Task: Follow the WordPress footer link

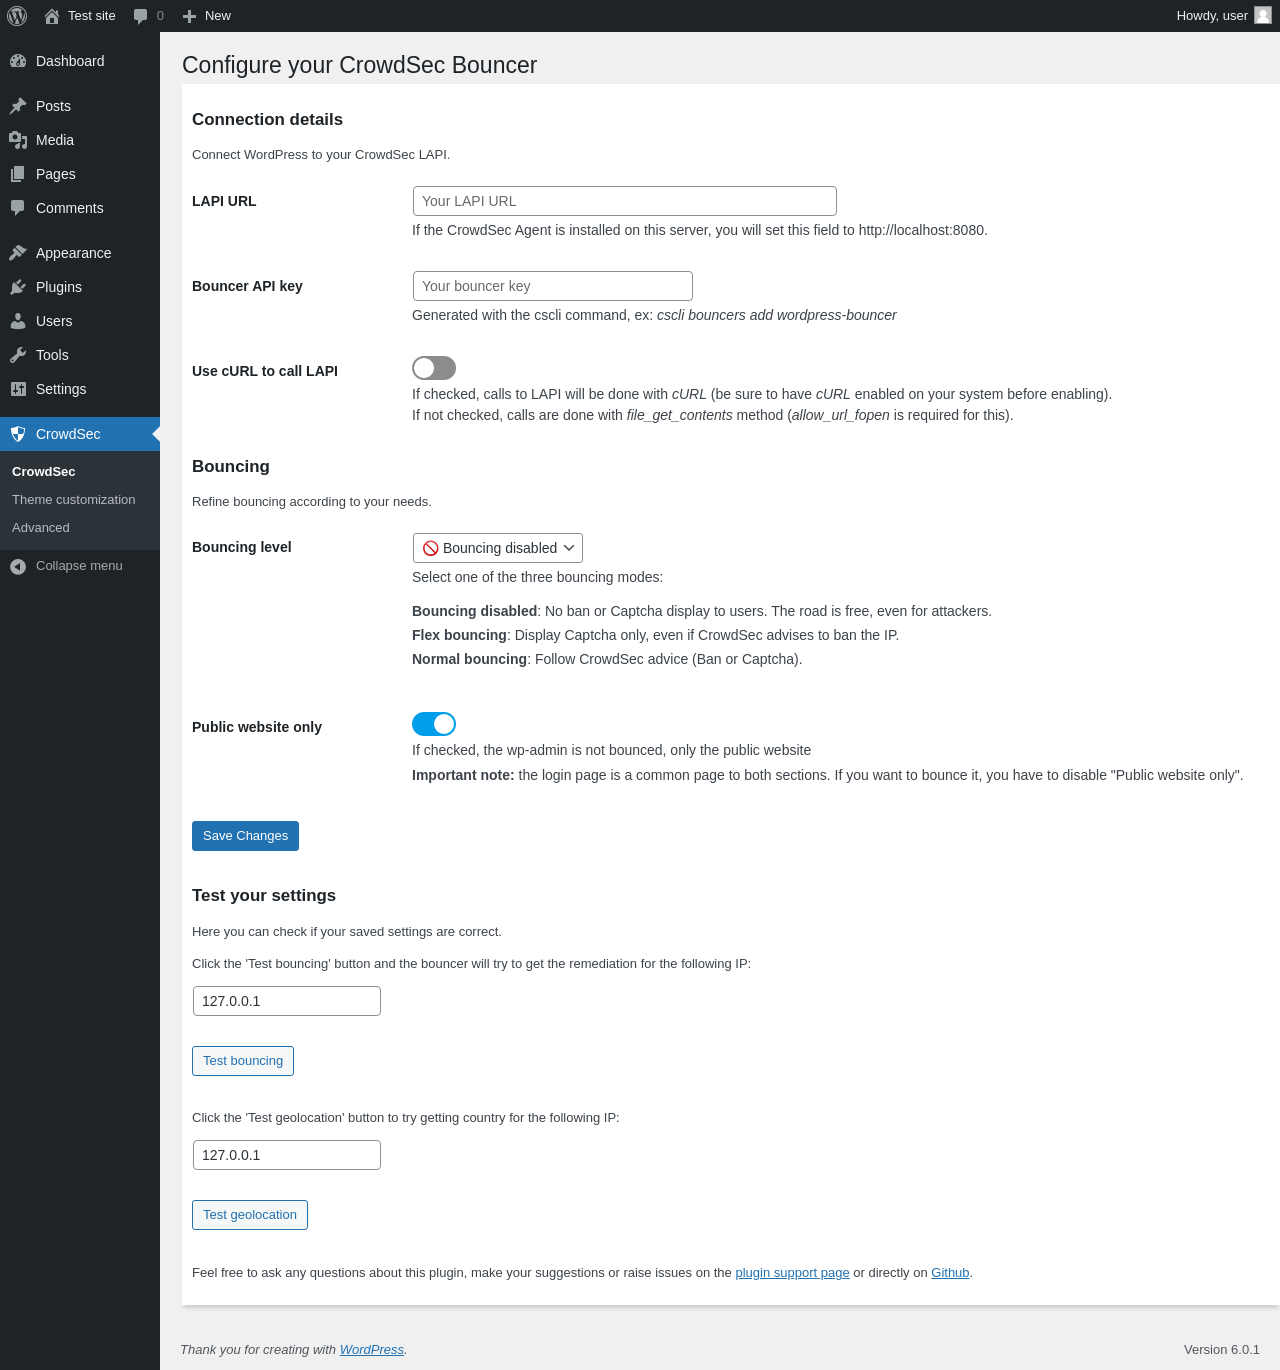Action: tap(372, 1350)
